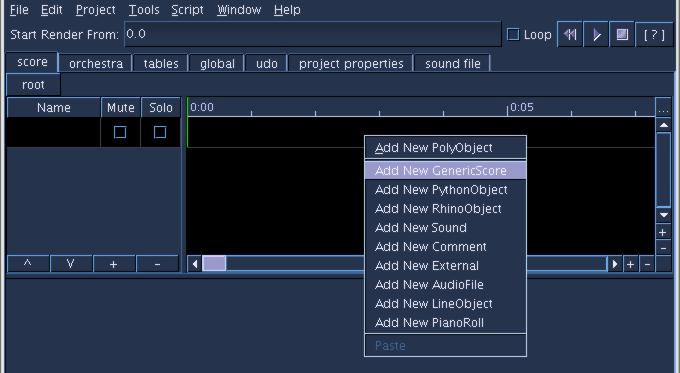Zoom out vertically with the - button
Screen dimensions: 680x373
[x=663, y=249]
